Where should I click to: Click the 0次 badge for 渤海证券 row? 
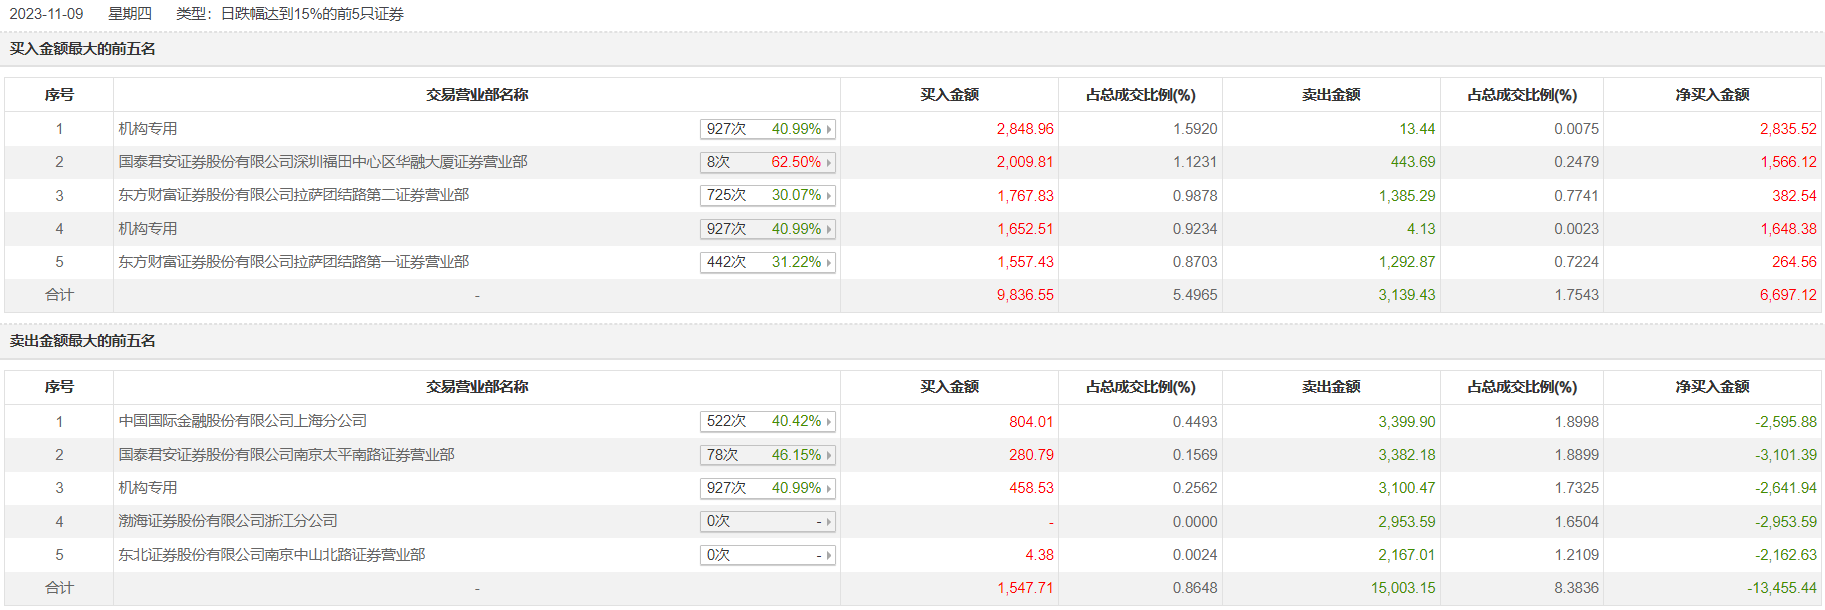(767, 521)
